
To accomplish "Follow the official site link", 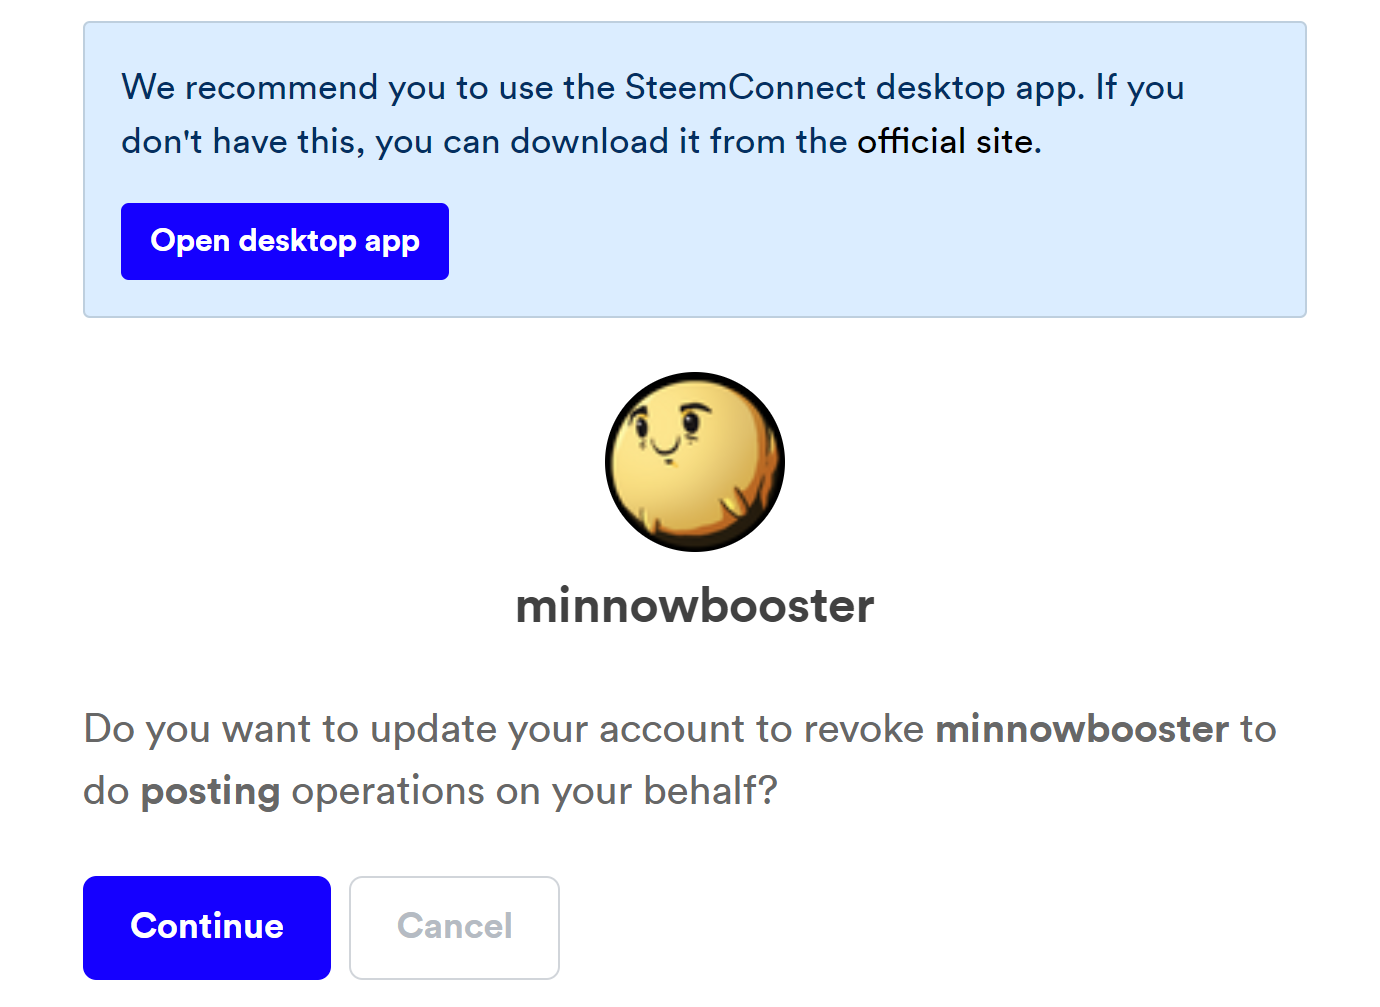I will pos(946,142).
